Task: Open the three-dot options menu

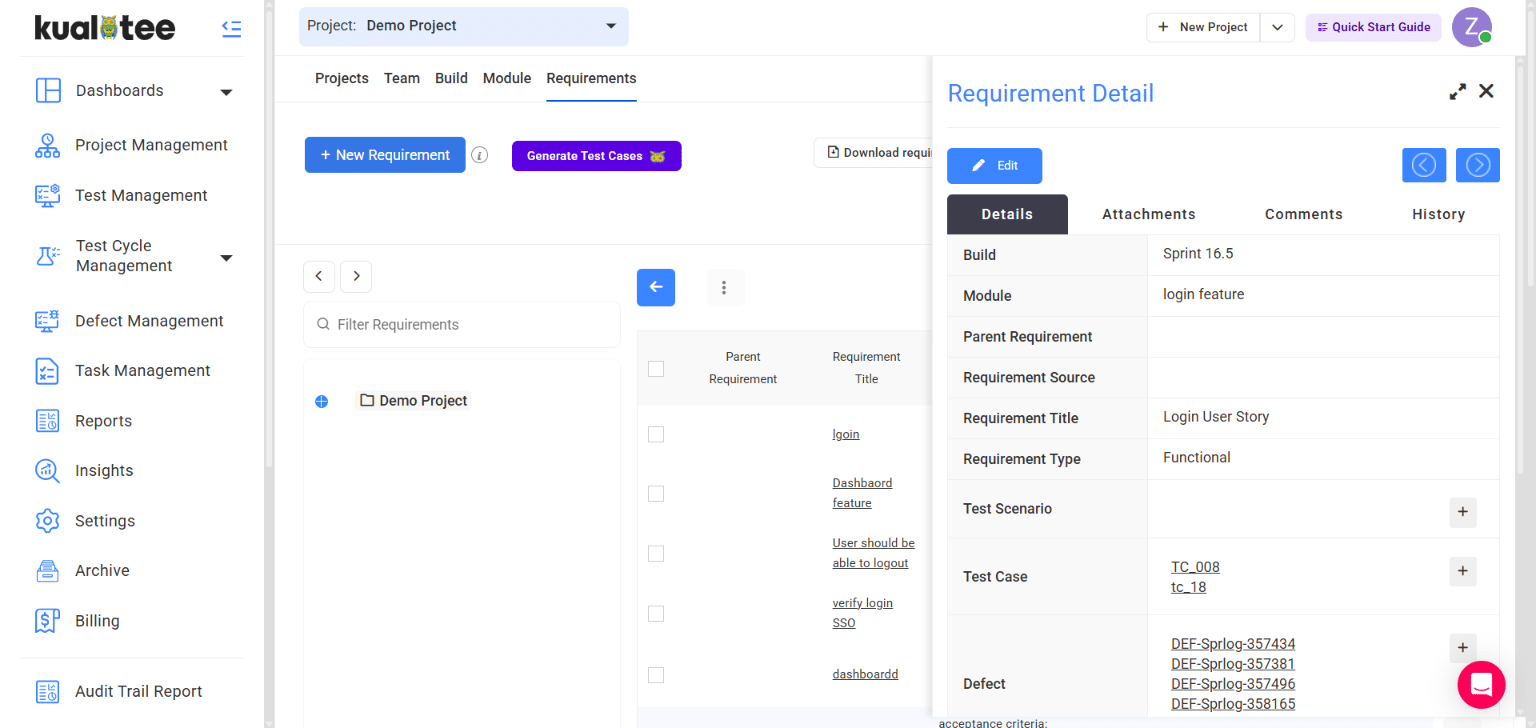Action: [724, 288]
